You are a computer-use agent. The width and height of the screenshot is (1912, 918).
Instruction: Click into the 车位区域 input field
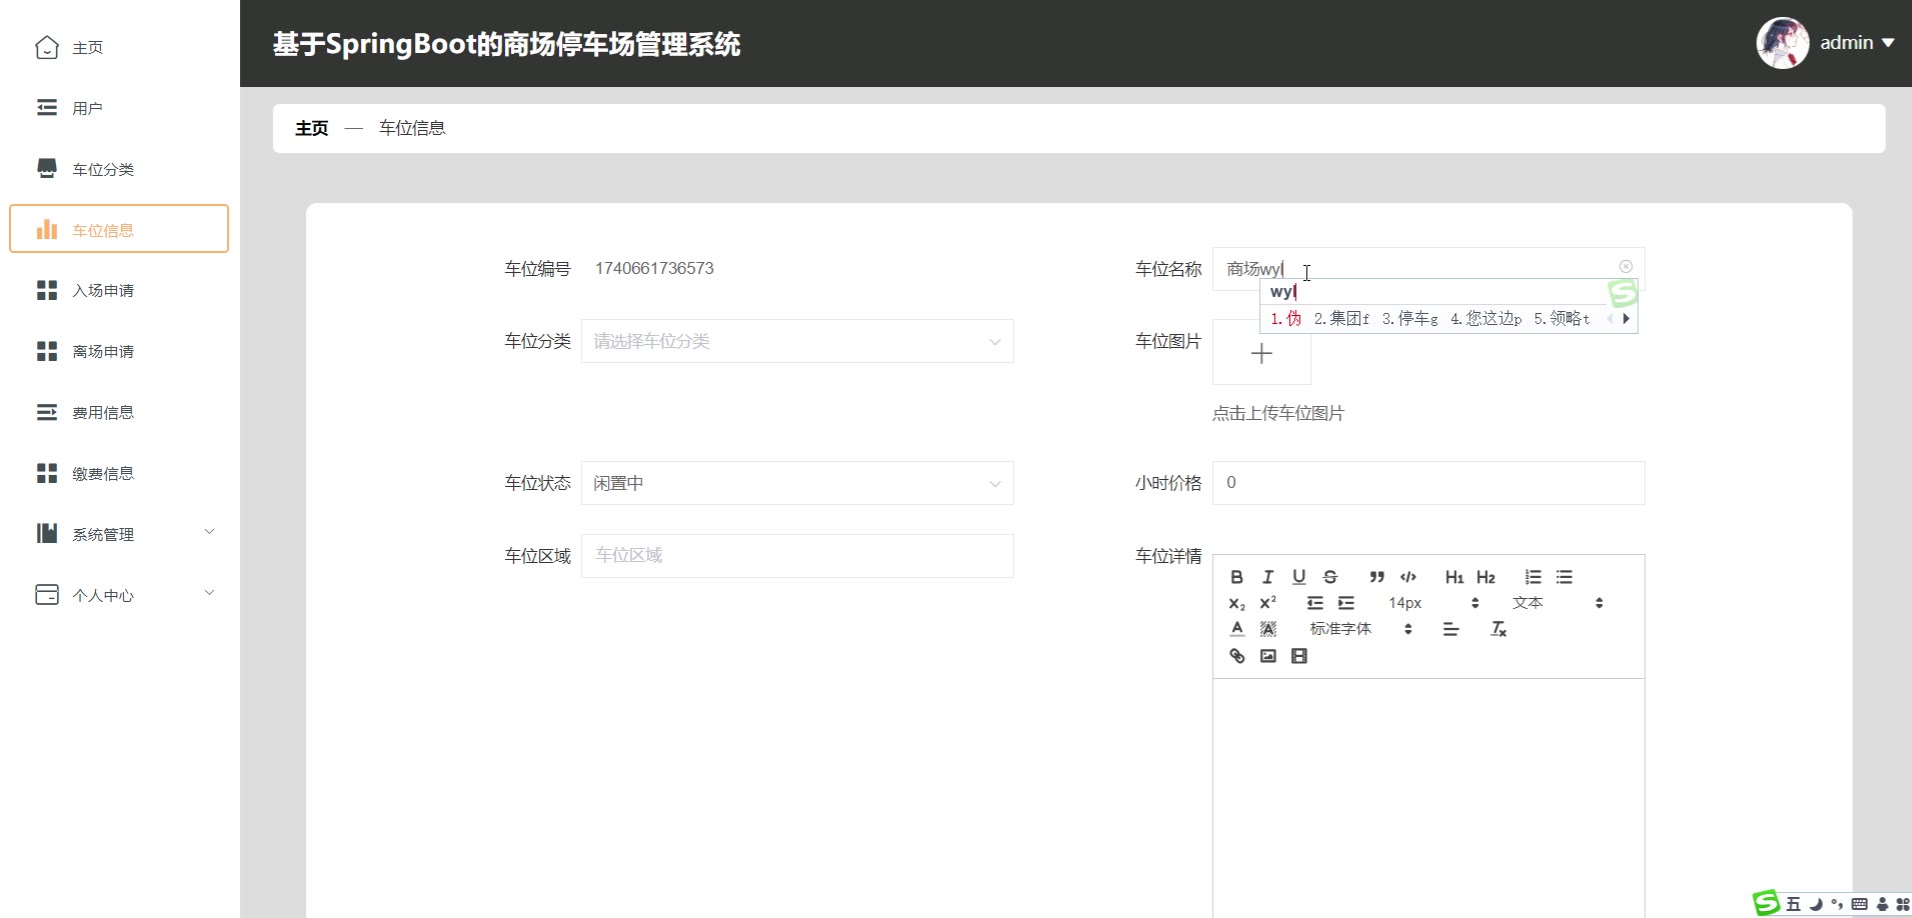tap(797, 556)
